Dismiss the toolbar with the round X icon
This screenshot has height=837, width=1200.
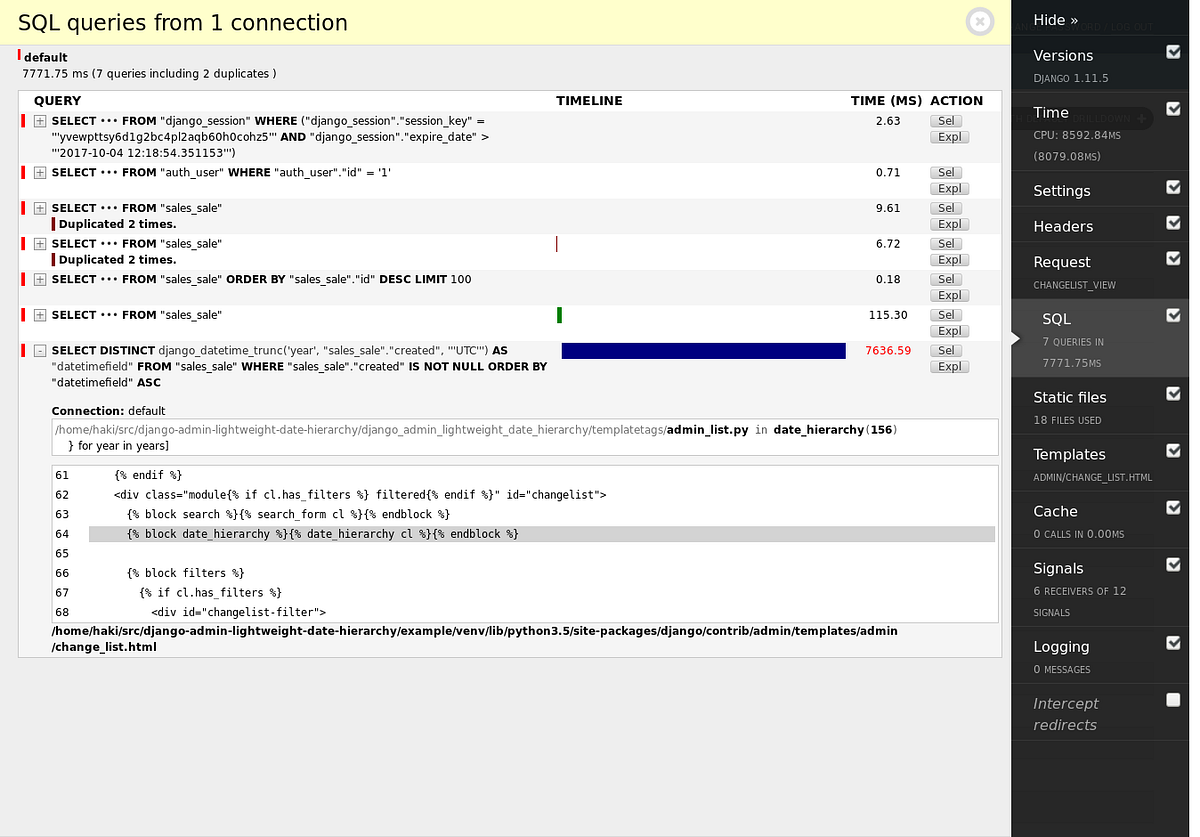click(979, 21)
